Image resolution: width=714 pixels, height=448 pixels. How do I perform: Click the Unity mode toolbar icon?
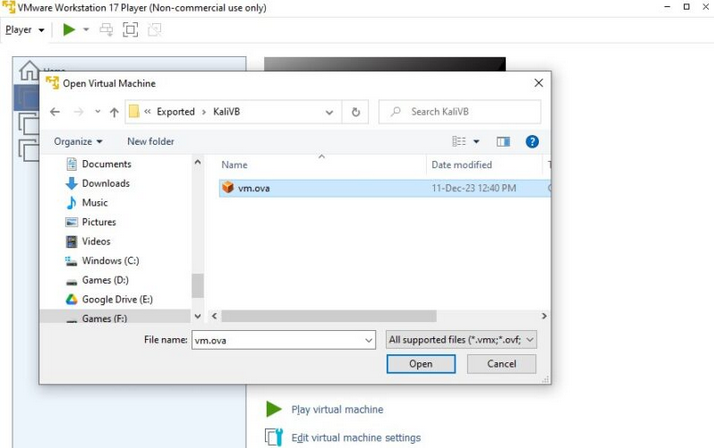click(x=154, y=30)
